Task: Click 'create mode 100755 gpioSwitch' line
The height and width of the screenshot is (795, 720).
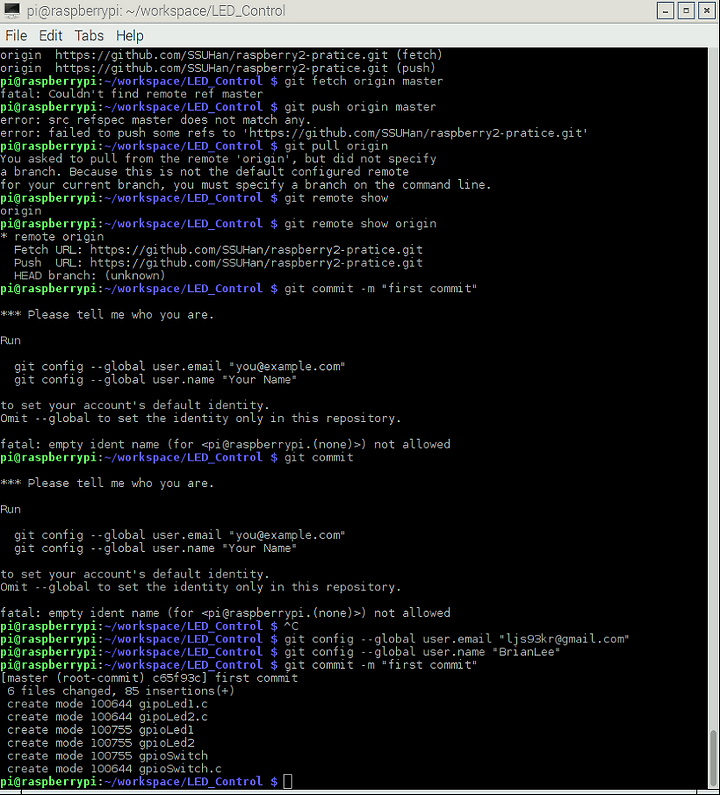Action: click(x=107, y=755)
